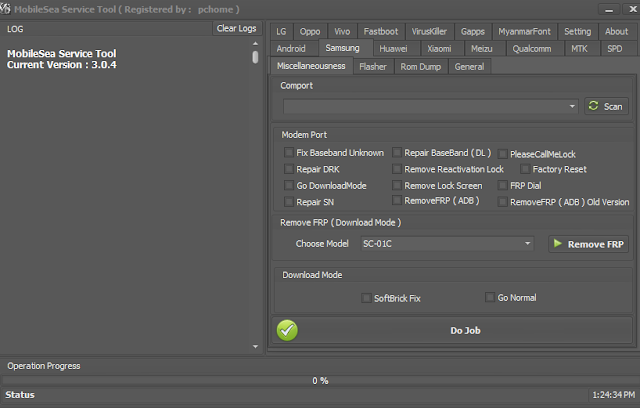This screenshot has height=408, width=640.
Task: Select the Miscellaneousness sub-tab
Action: (x=311, y=66)
